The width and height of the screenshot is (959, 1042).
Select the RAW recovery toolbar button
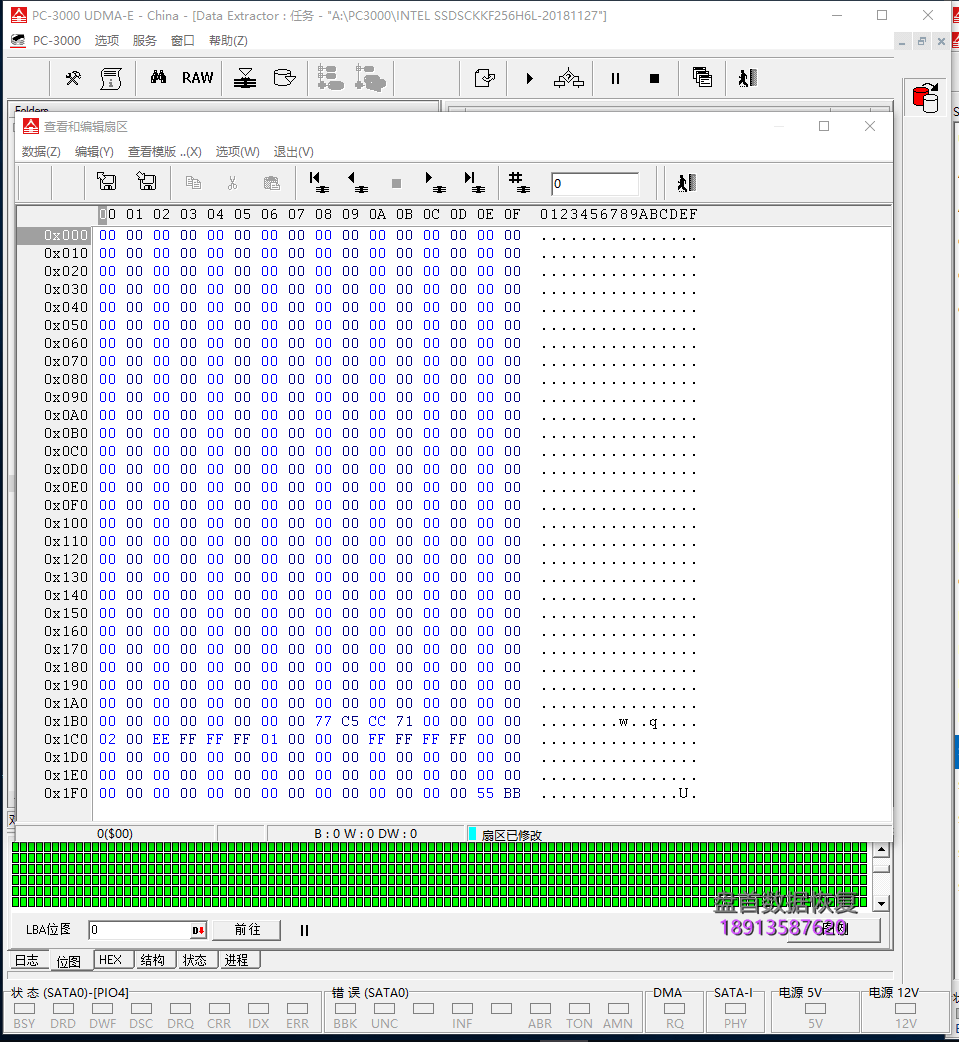click(x=197, y=78)
